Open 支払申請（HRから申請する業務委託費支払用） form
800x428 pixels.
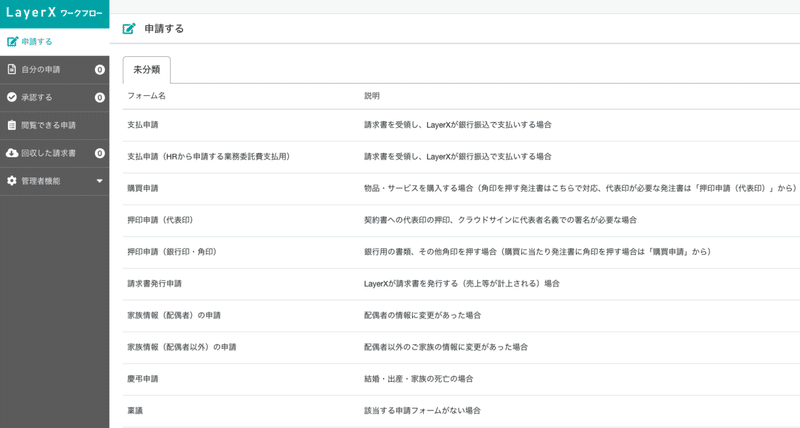[x=209, y=157]
